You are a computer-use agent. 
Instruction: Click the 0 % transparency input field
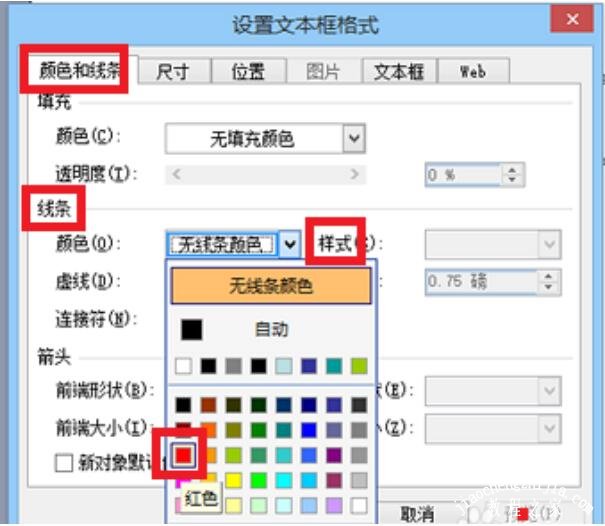[x=463, y=175]
